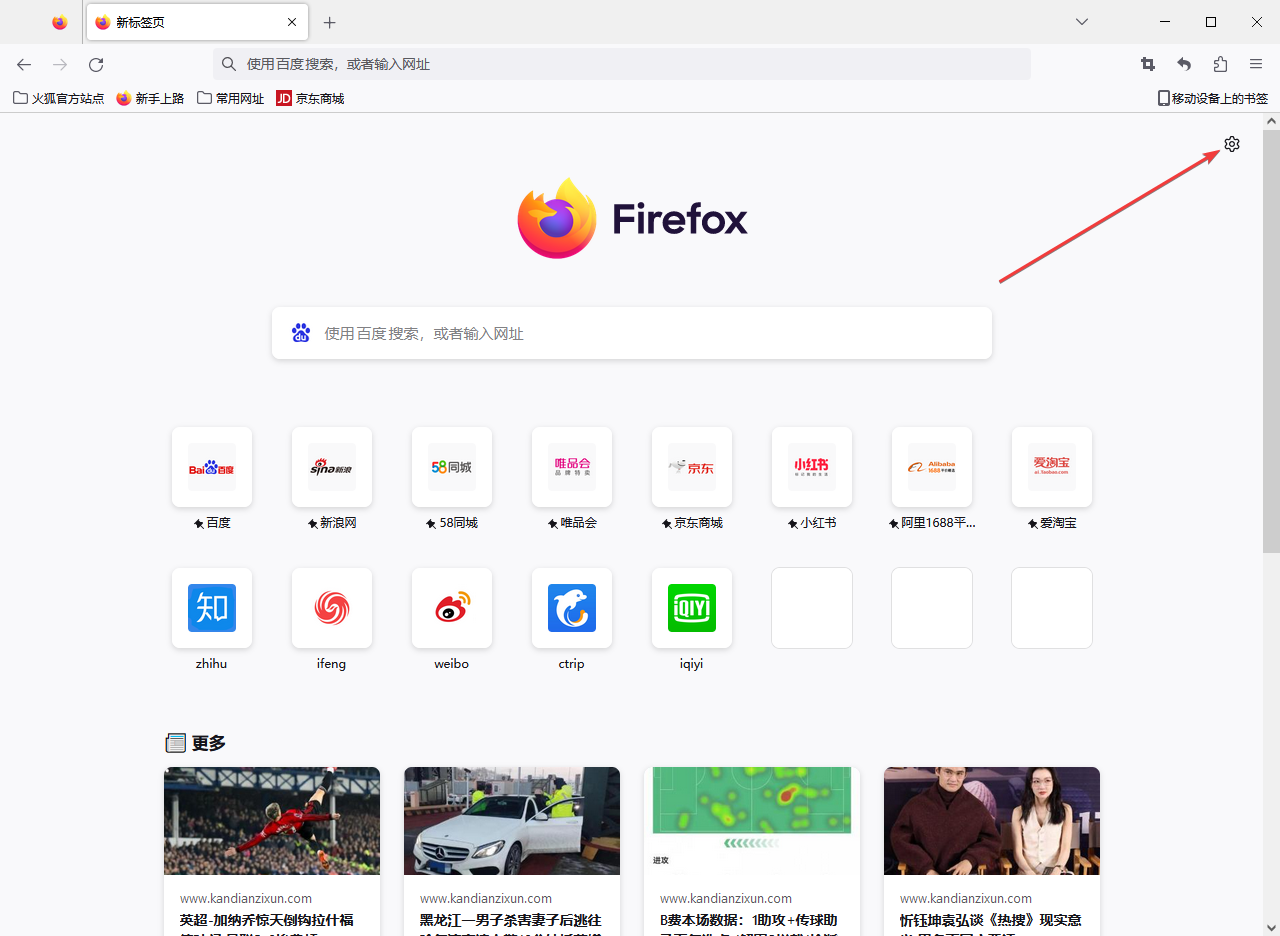Click the back navigation arrow

[23, 64]
